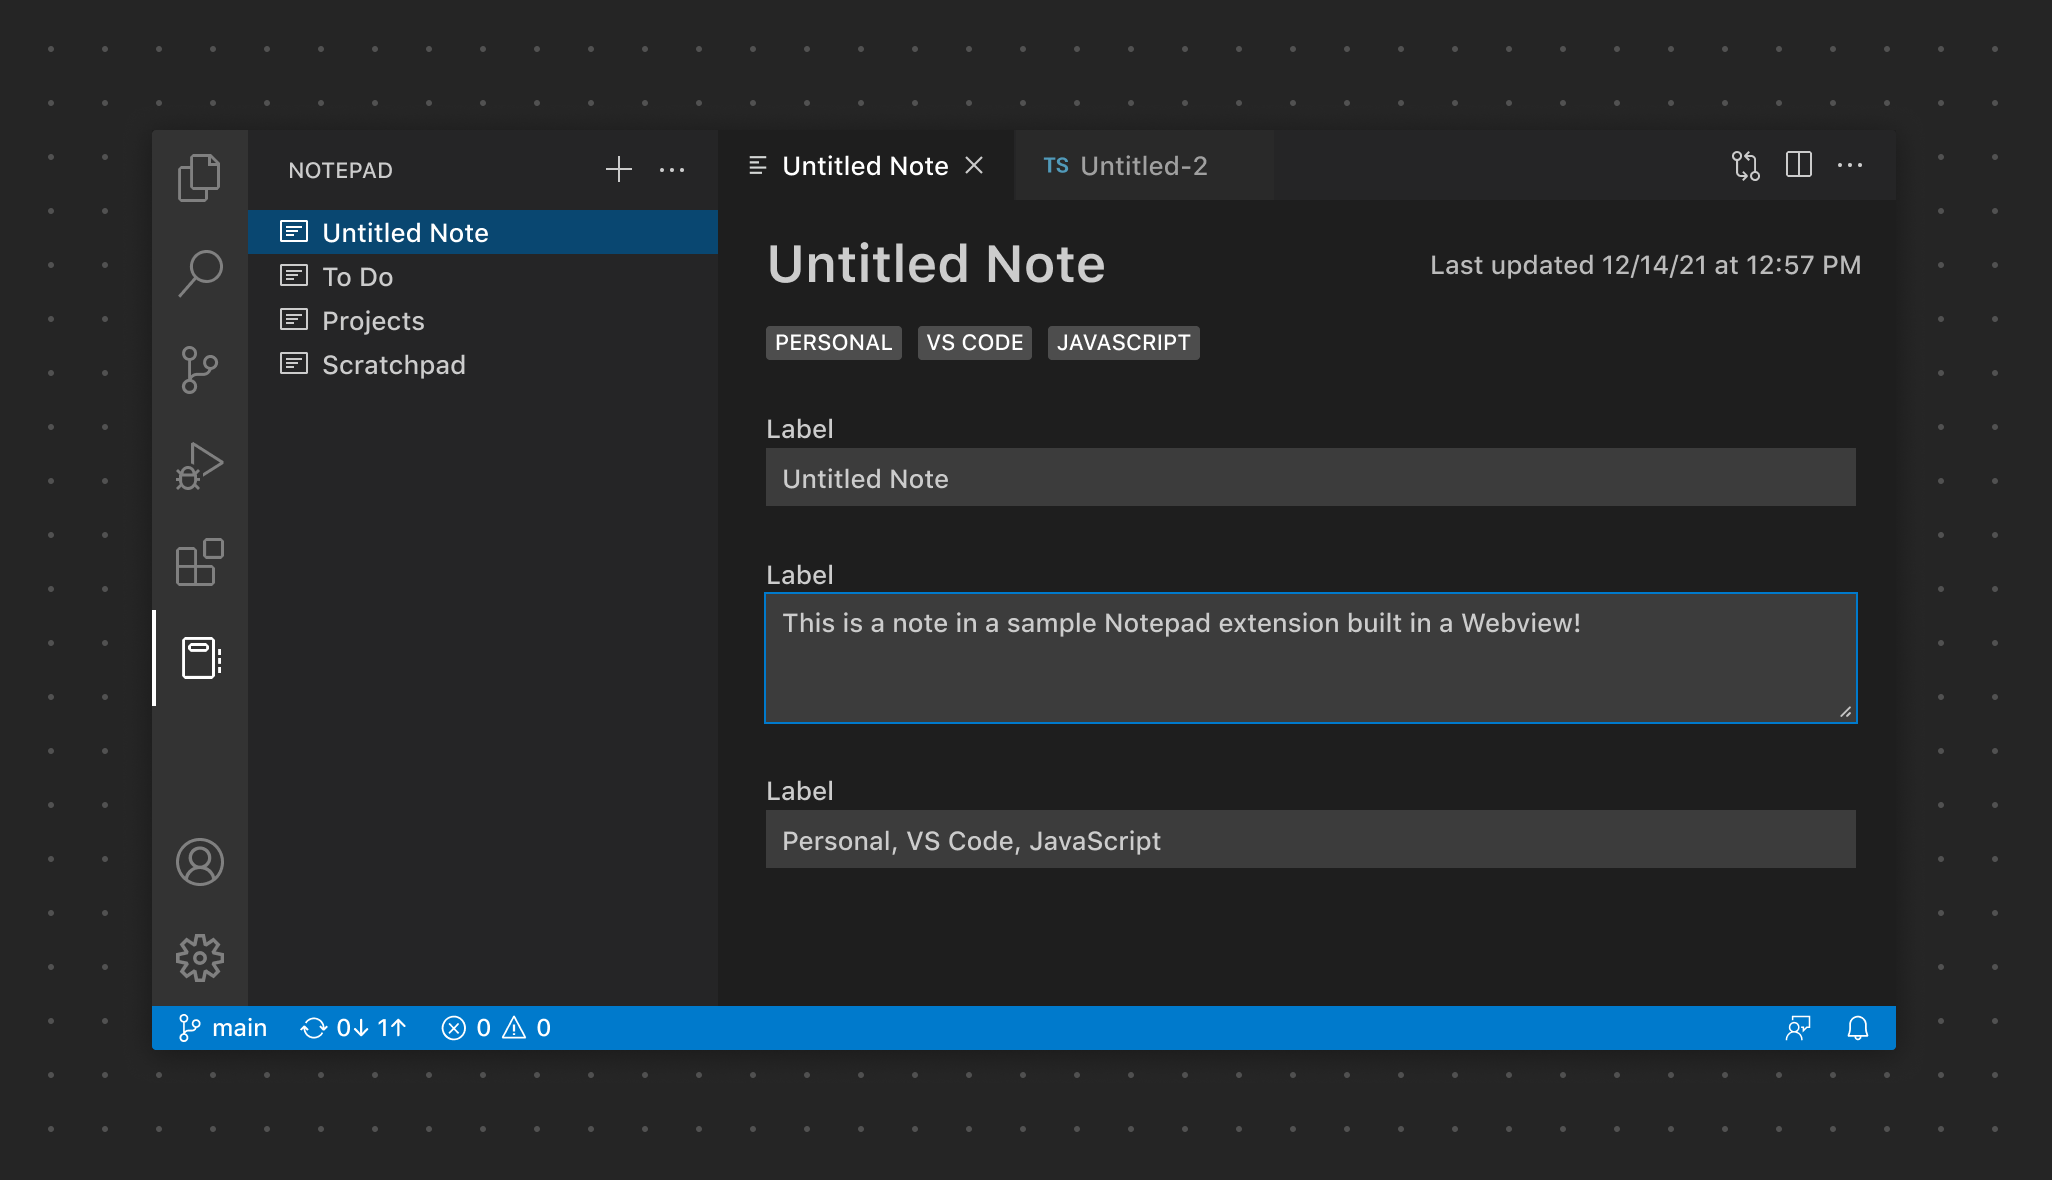Open the editor overflow three-dot menu
The height and width of the screenshot is (1180, 2052).
[x=1850, y=165]
